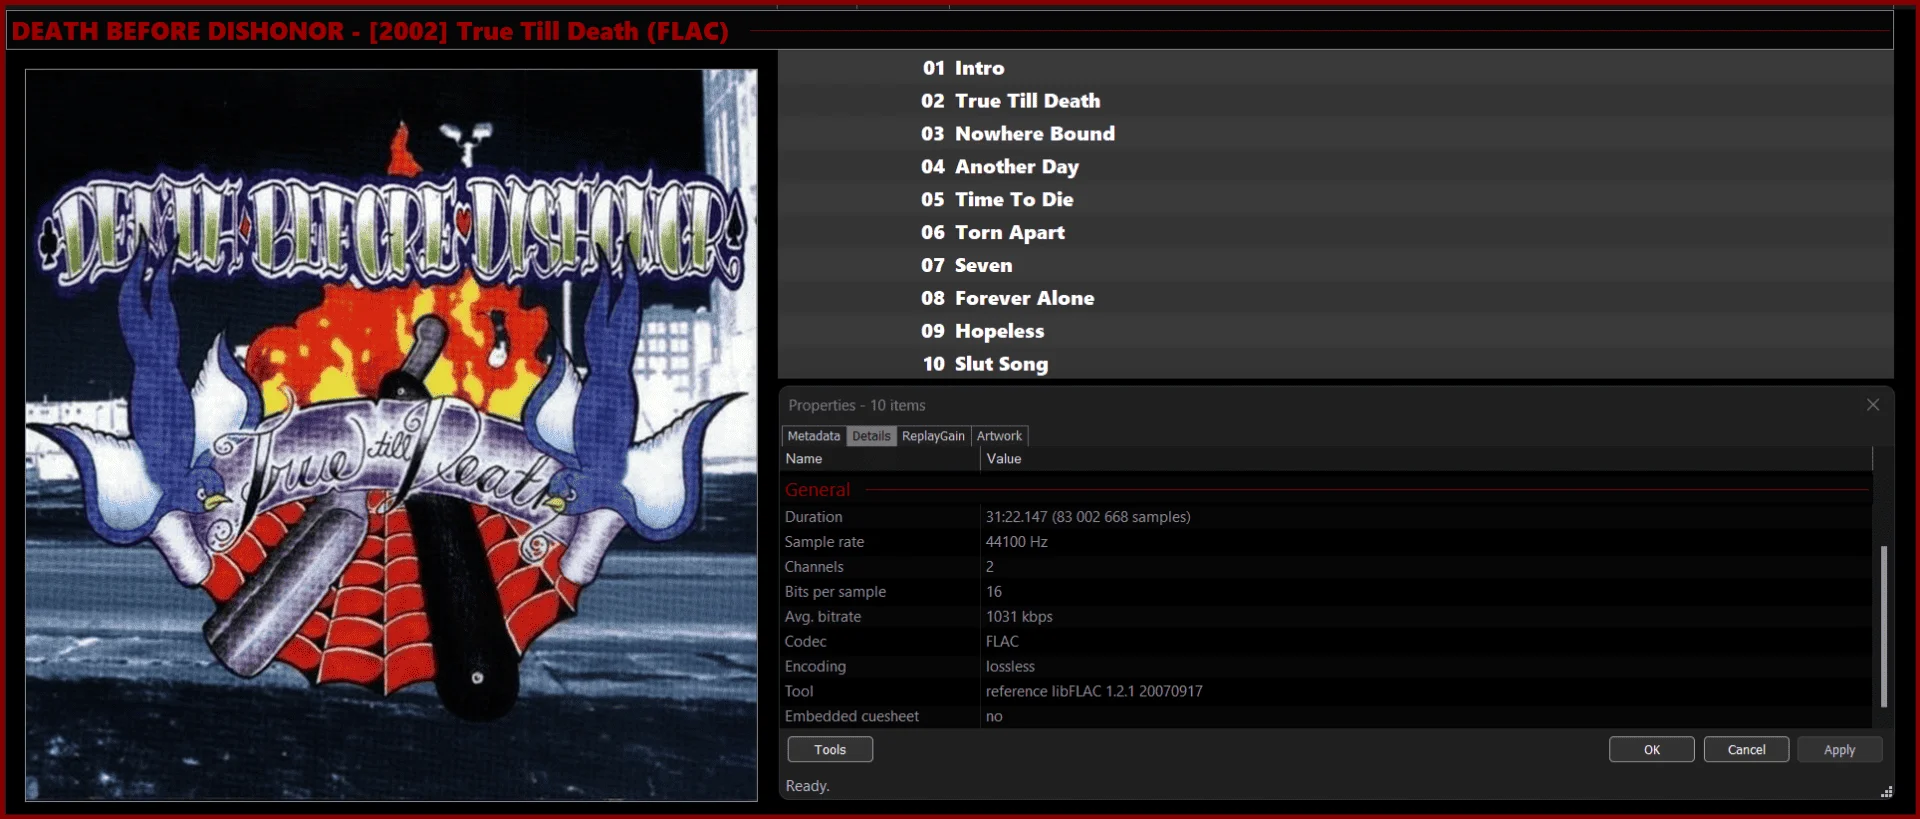1920x819 pixels.
Task: Select the Embedded cuesheet value no
Action: pos(994,717)
